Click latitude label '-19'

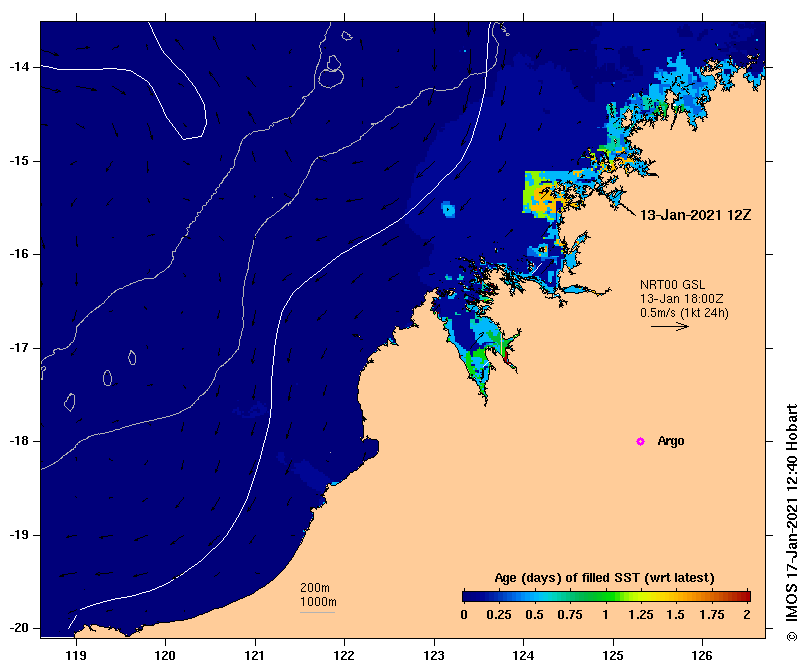(x=19, y=535)
